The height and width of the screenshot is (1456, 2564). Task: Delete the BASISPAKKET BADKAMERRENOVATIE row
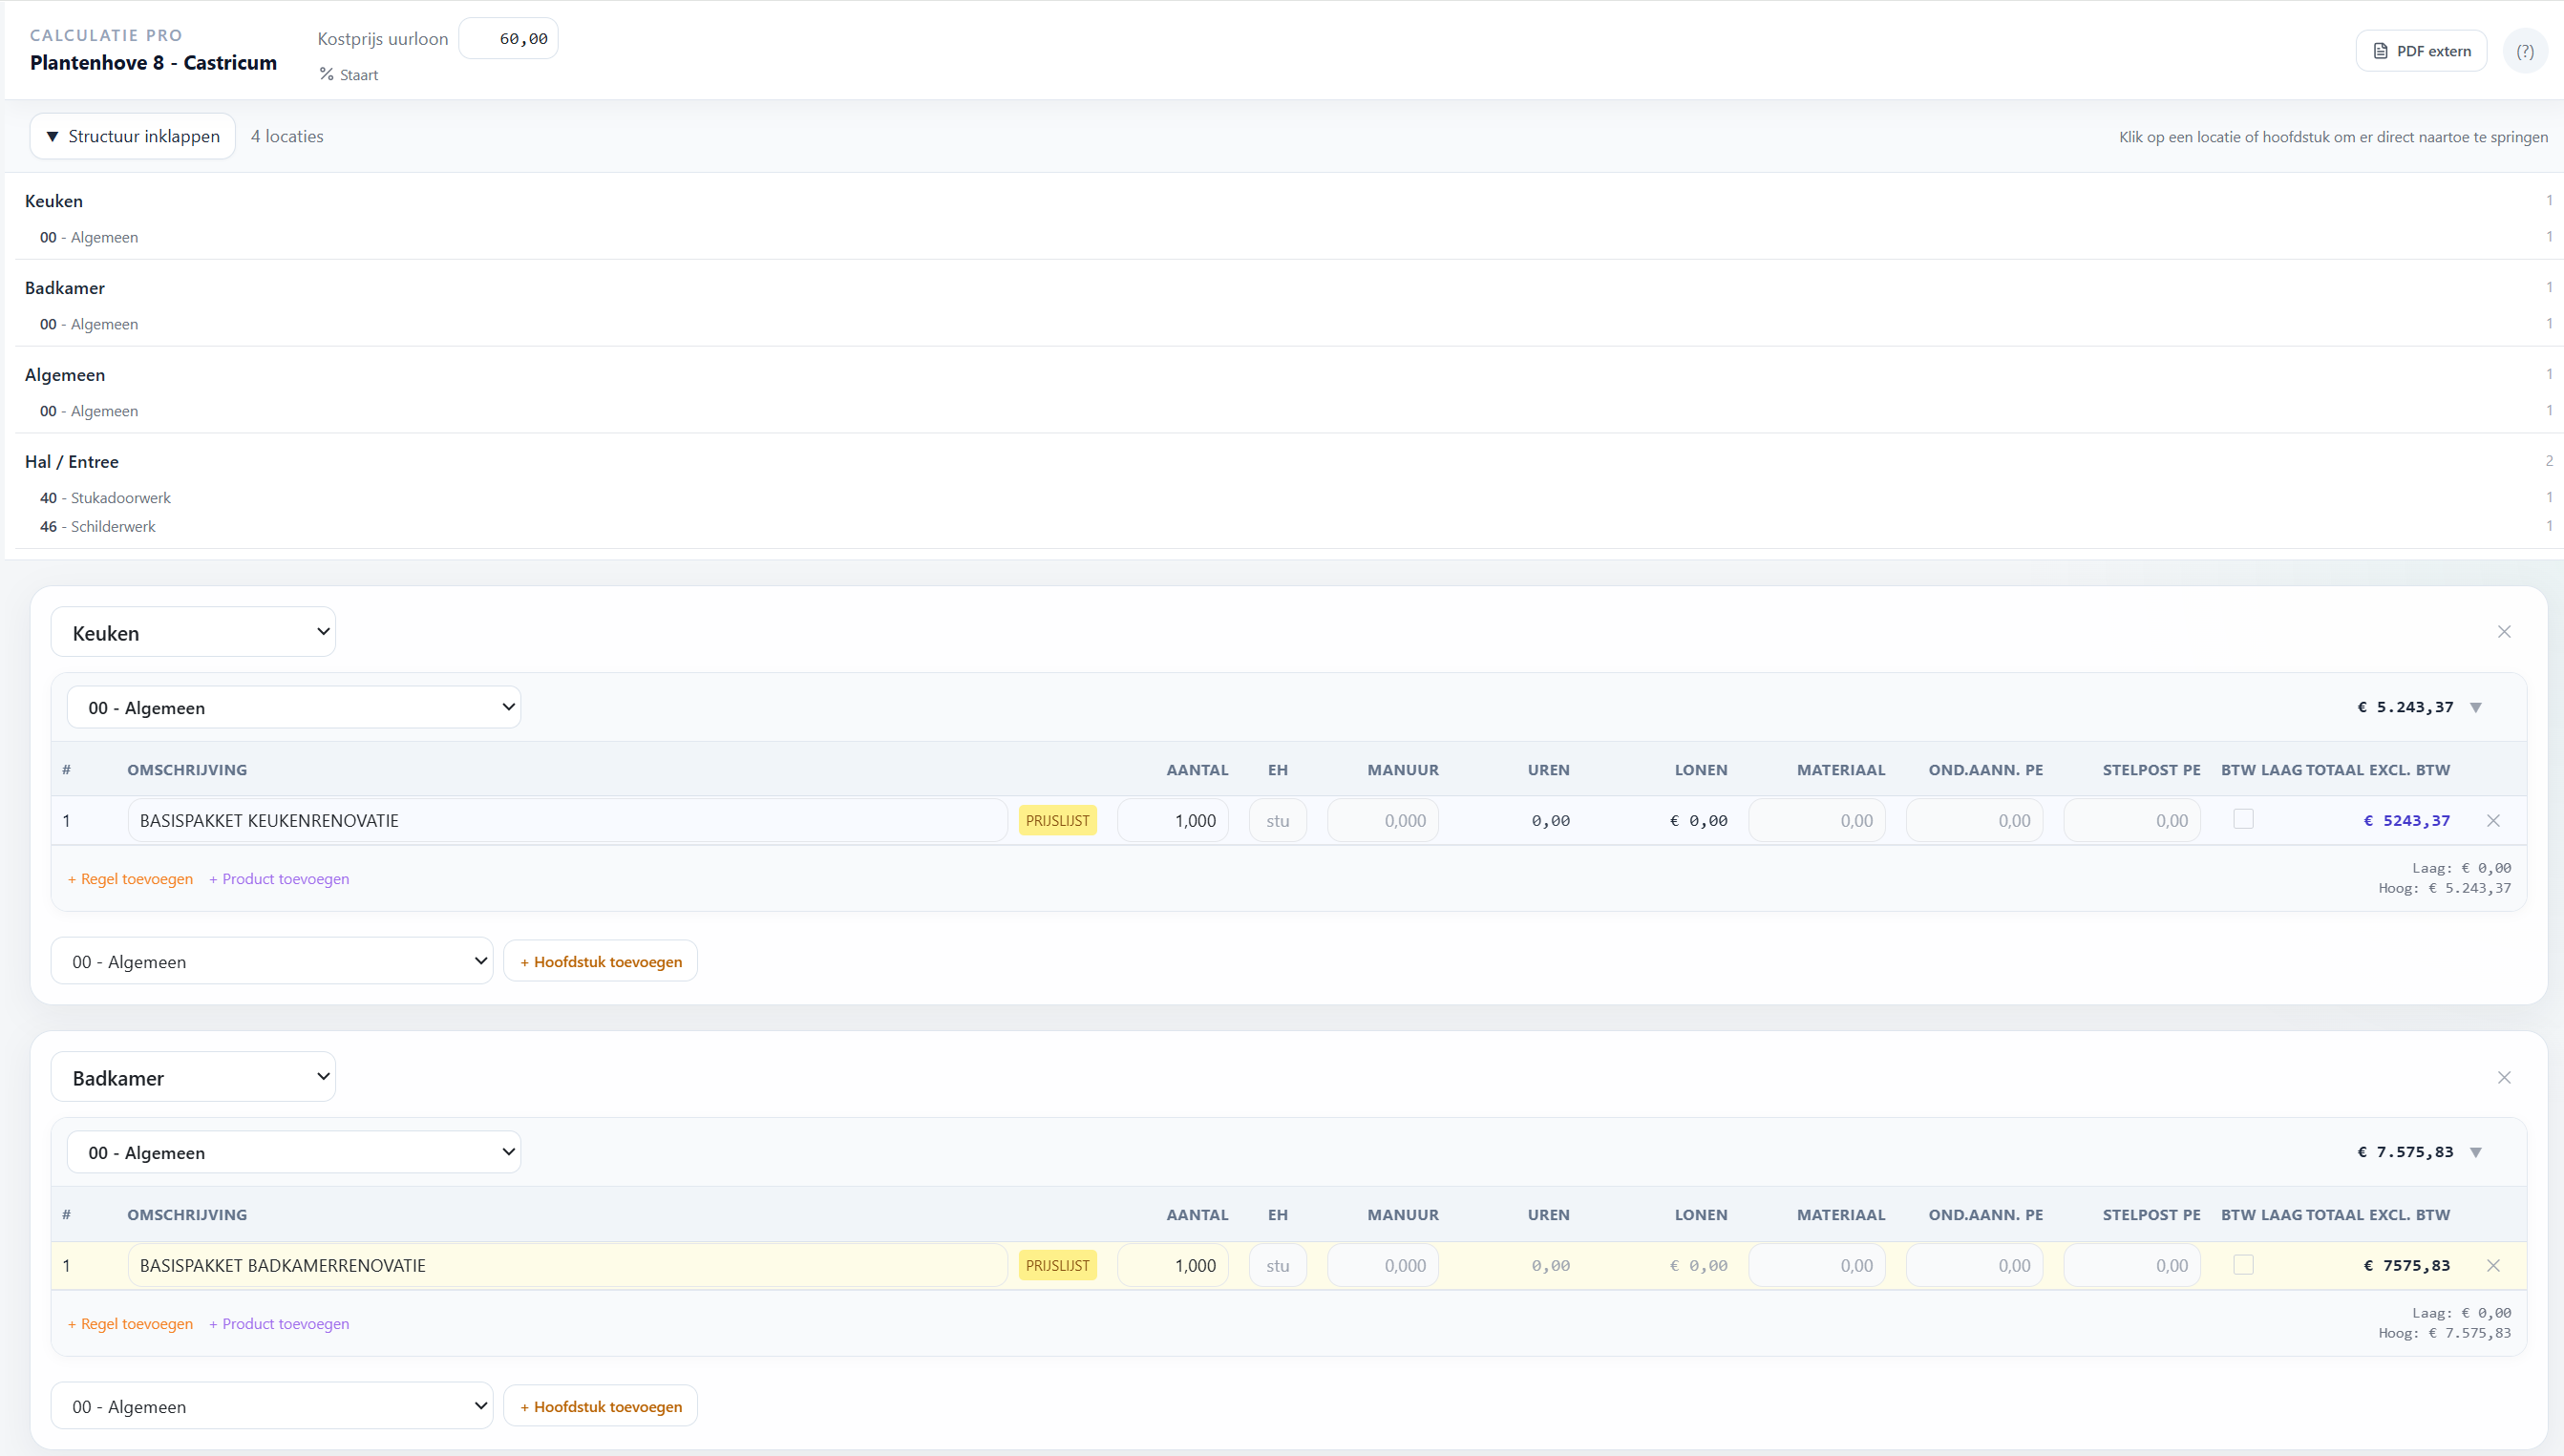[2493, 1266]
